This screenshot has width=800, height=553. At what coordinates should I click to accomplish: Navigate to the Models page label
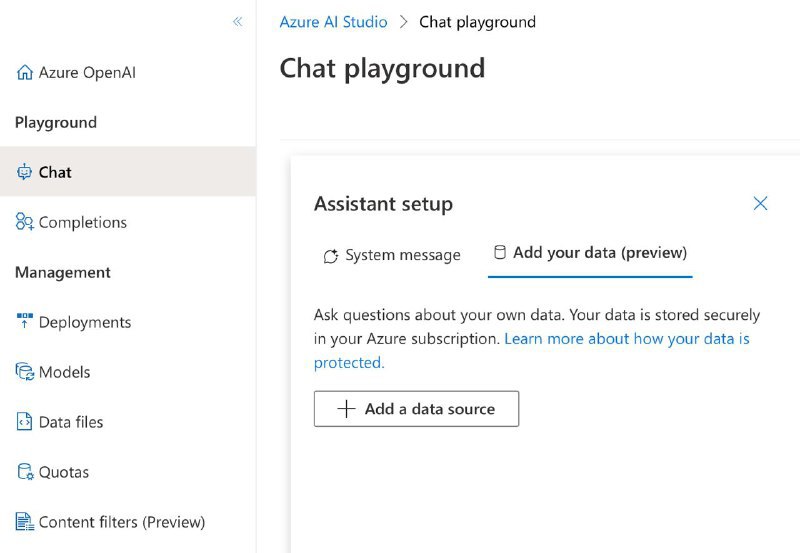click(65, 372)
